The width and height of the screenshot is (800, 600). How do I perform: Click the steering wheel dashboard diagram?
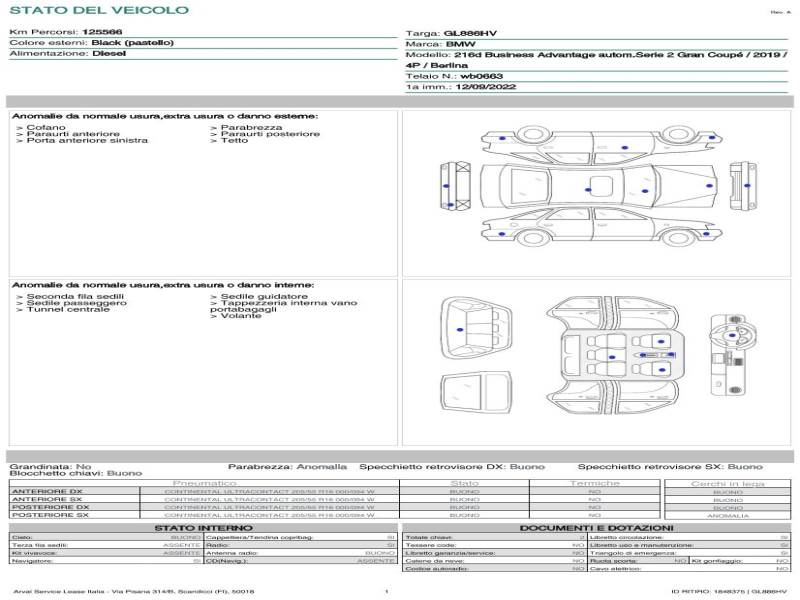pyautogui.click(x=731, y=355)
